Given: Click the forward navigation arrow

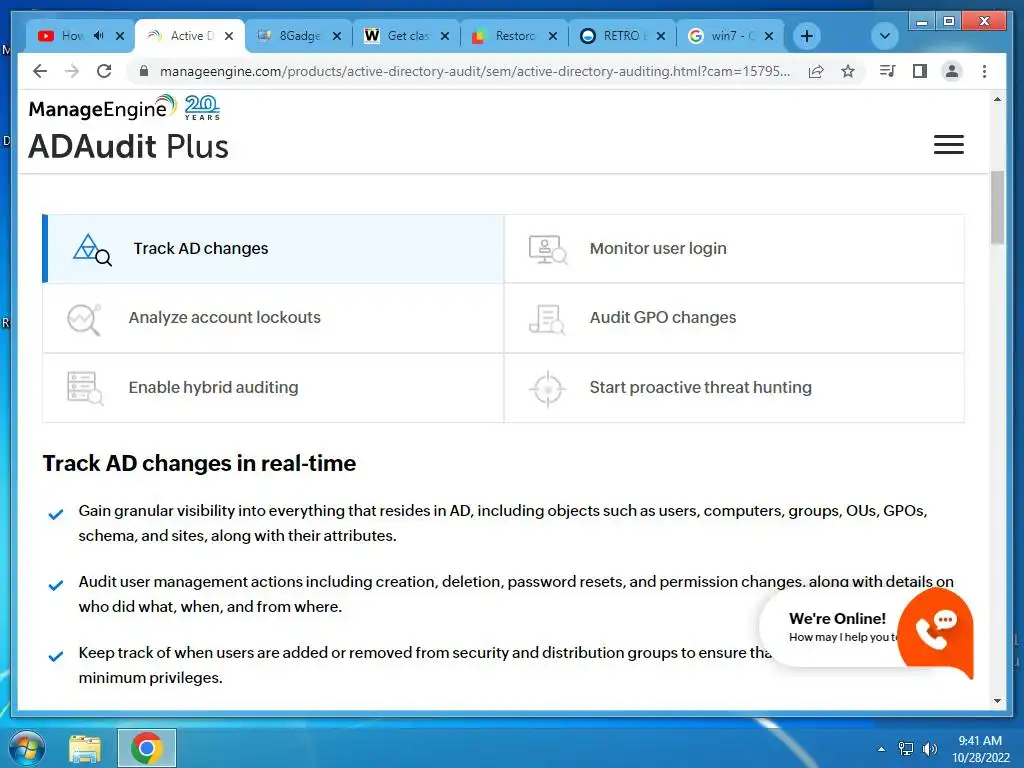Looking at the screenshot, I should pyautogui.click(x=72, y=71).
